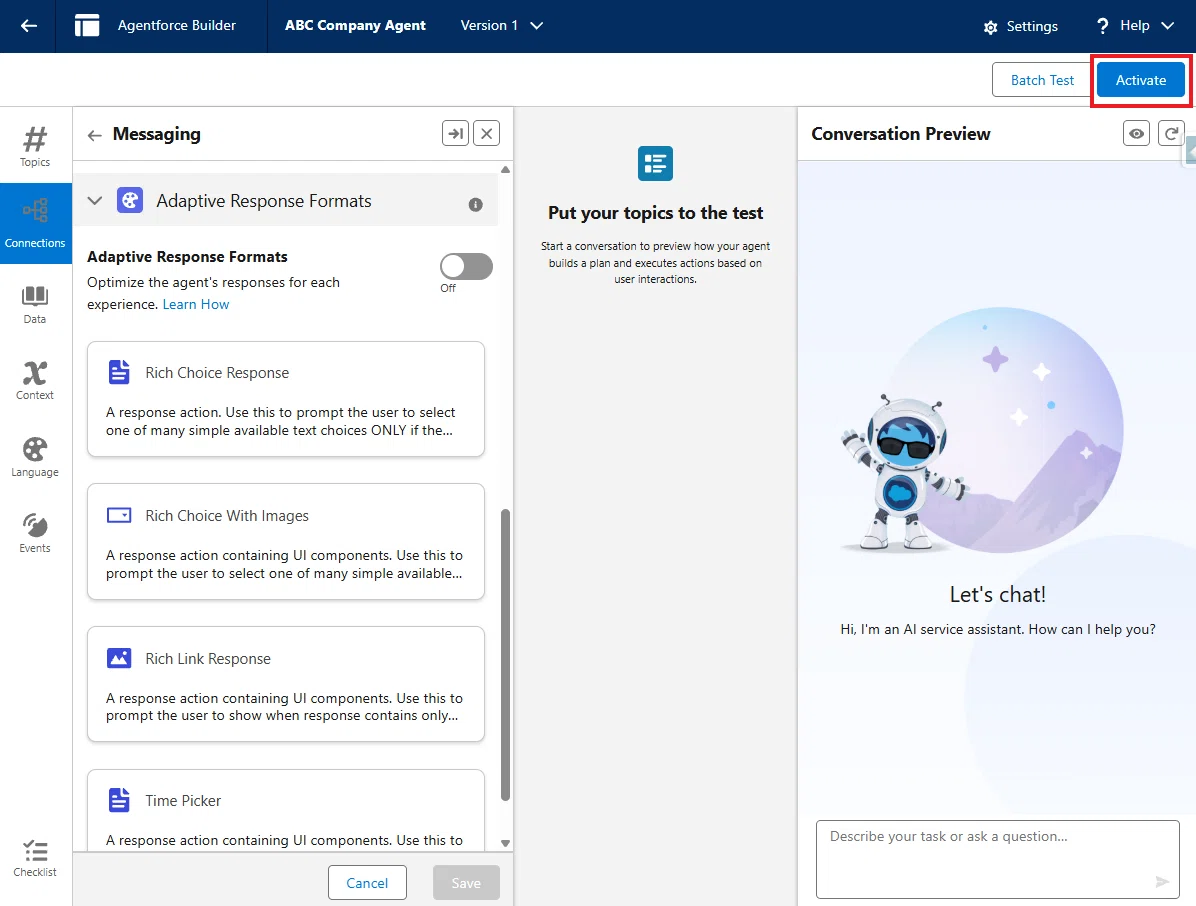Click the Agentforce Builder app icon
Image resolution: width=1196 pixels, height=906 pixels.
point(87,25)
